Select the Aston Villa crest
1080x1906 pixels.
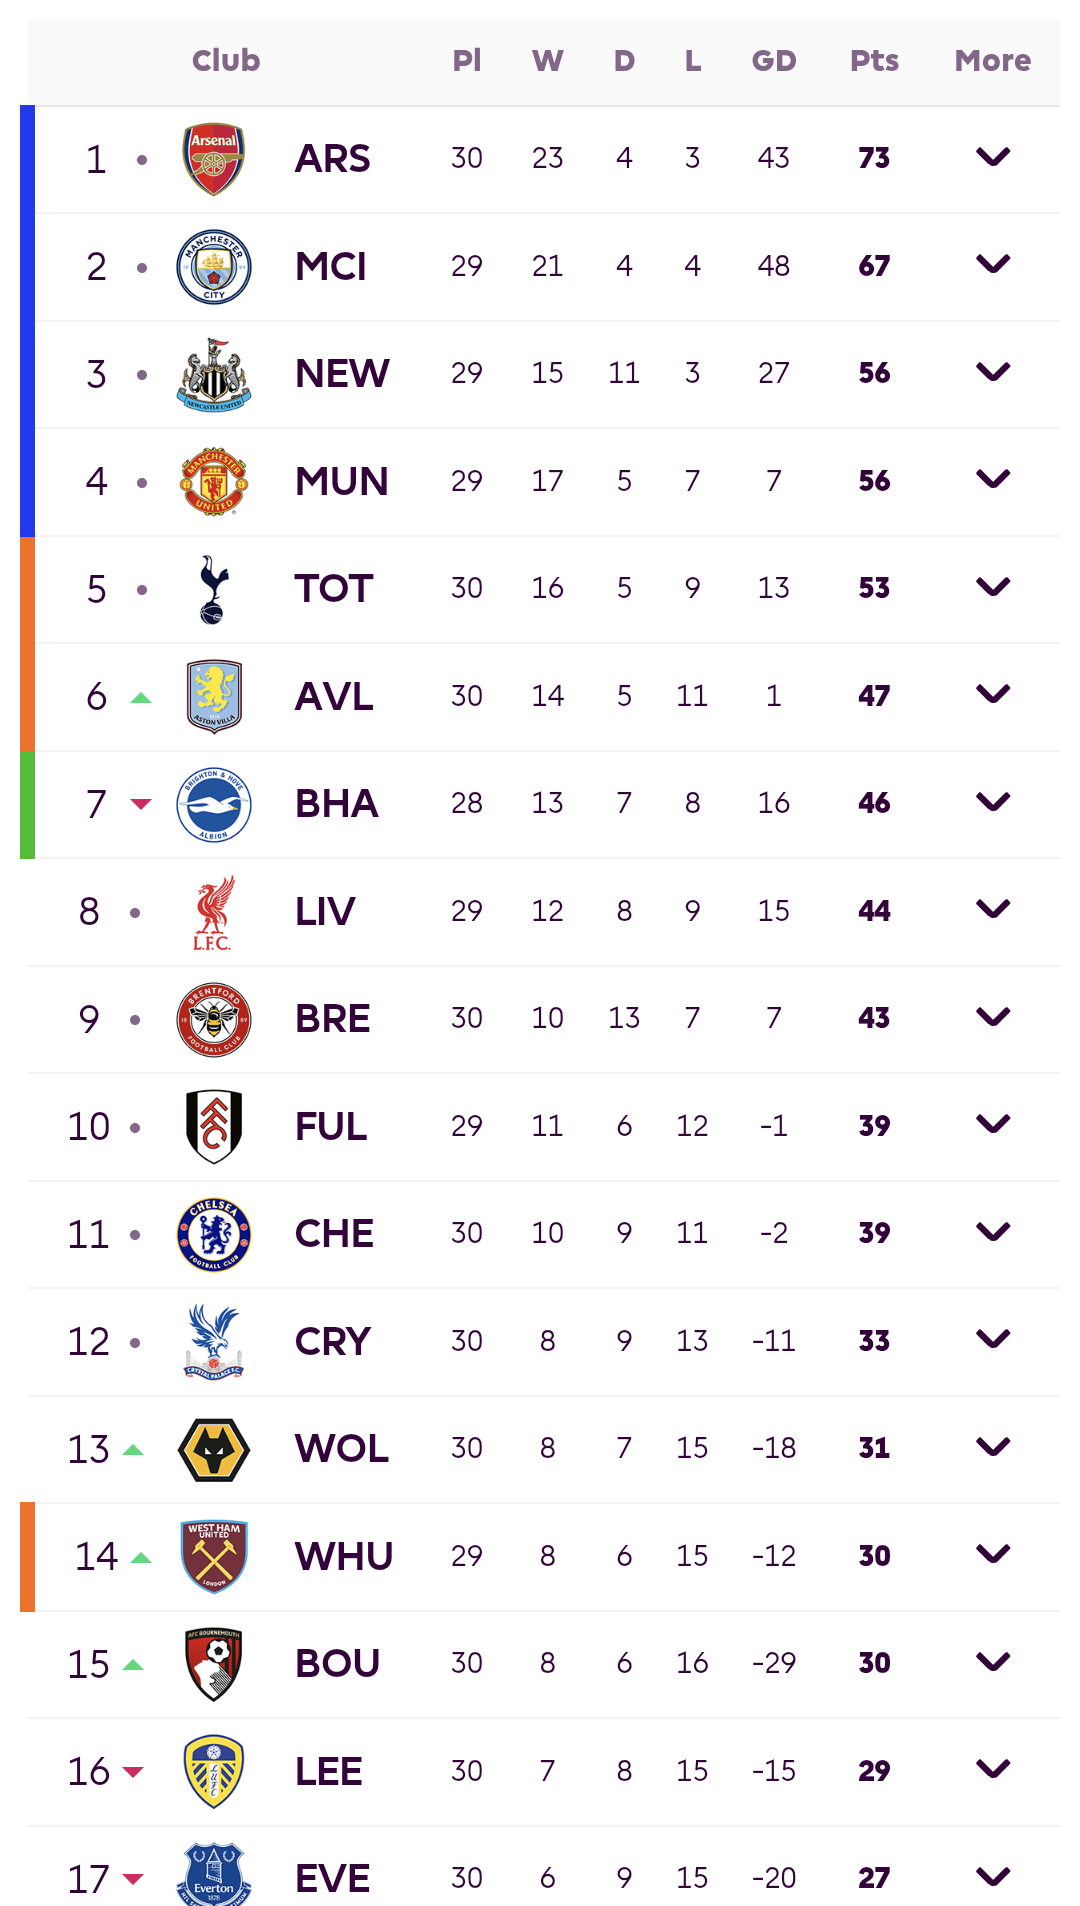[x=213, y=697]
